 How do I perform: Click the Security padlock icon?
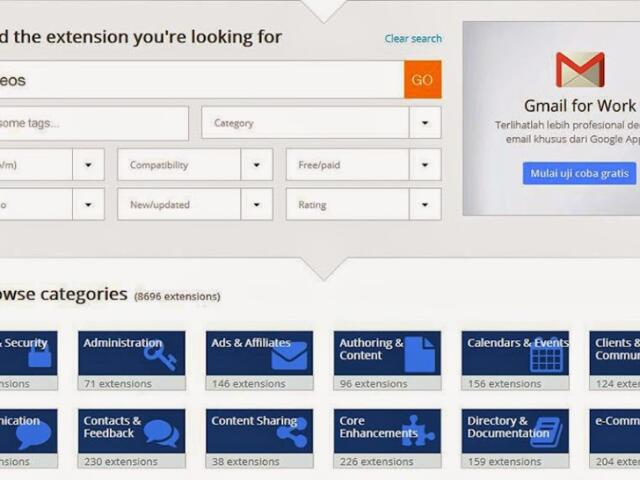pyautogui.click(x=40, y=356)
